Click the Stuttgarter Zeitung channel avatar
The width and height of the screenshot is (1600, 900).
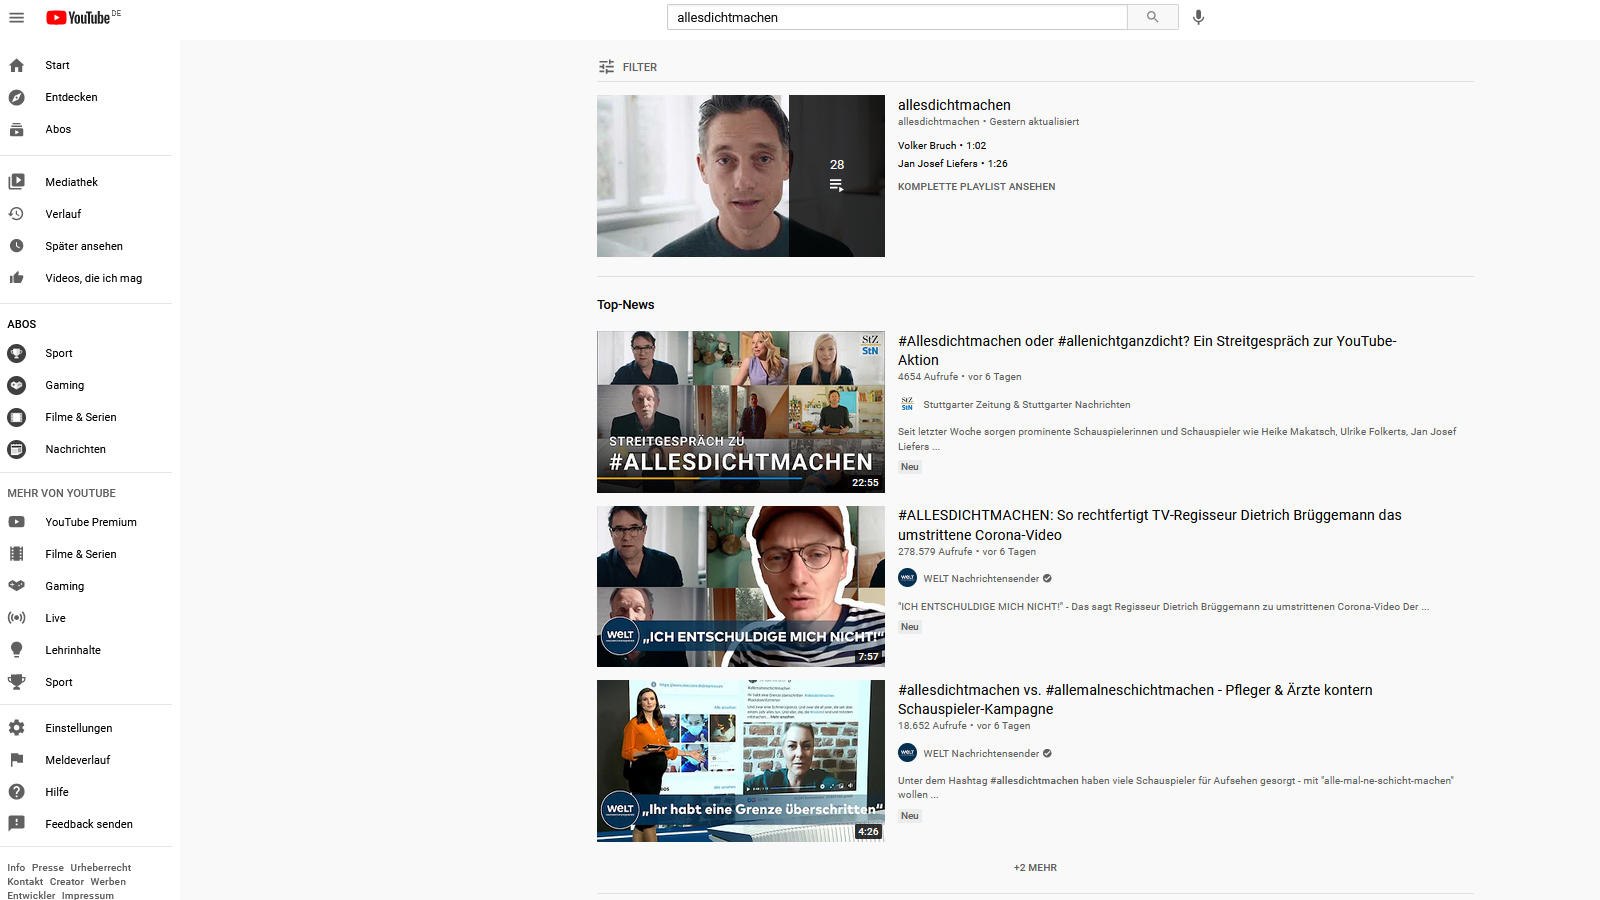click(907, 404)
